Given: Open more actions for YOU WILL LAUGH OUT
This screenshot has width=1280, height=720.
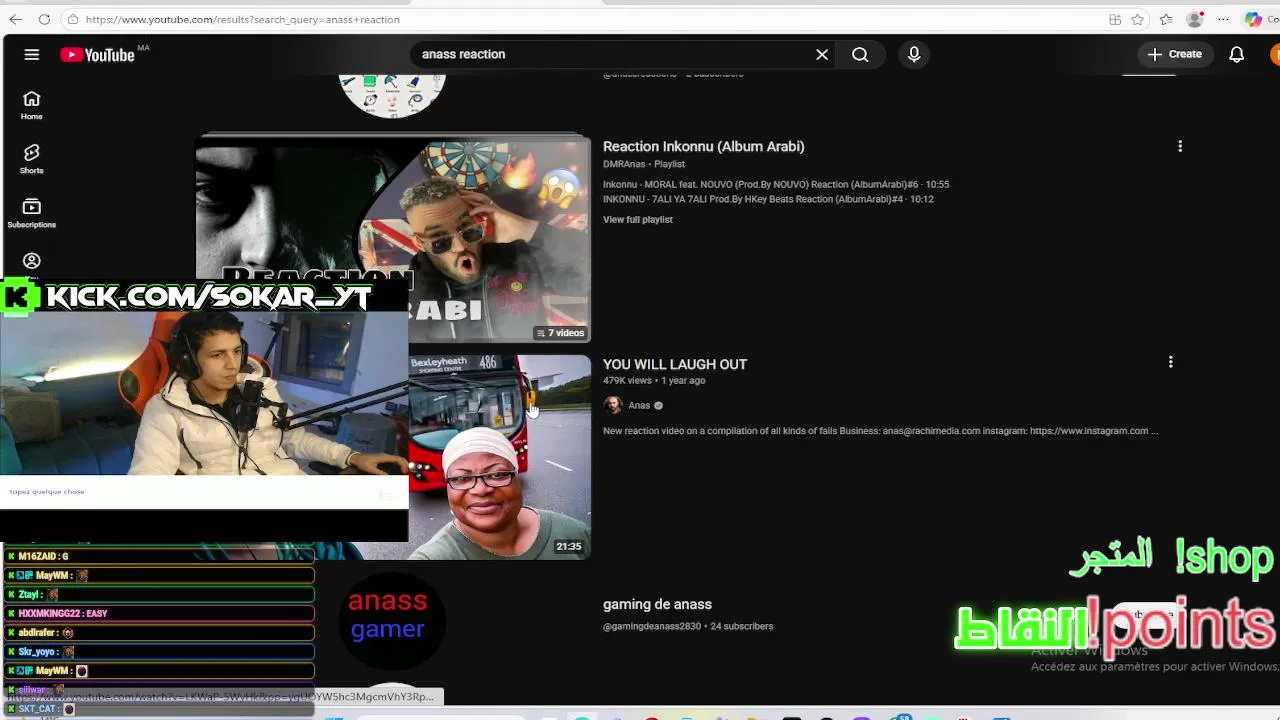Looking at the screenshot, I should 1171,362.
